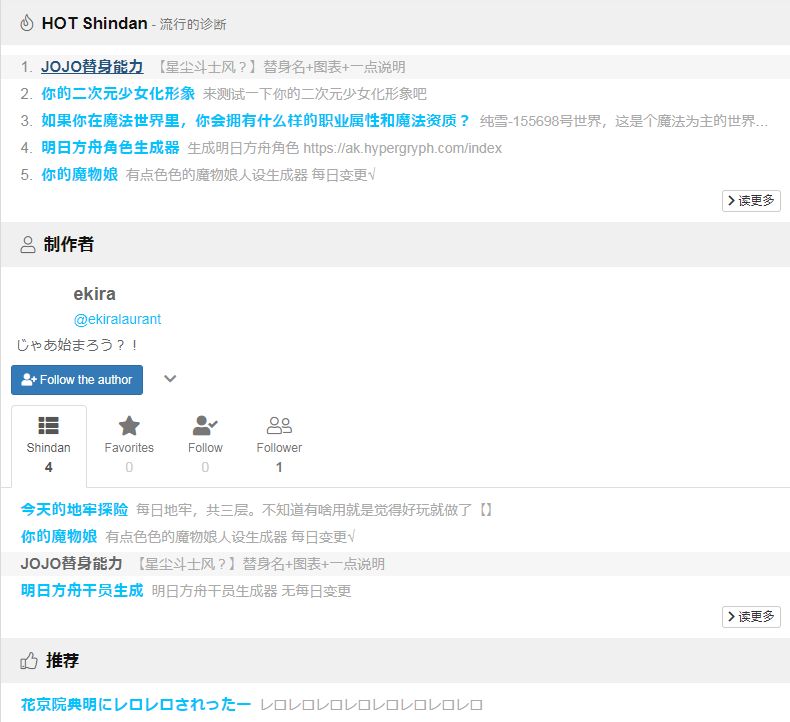Screen dimensions: 790x722
Task: Click the thumbs-up icon beside 推荐
Action: (x=29, y=661)
